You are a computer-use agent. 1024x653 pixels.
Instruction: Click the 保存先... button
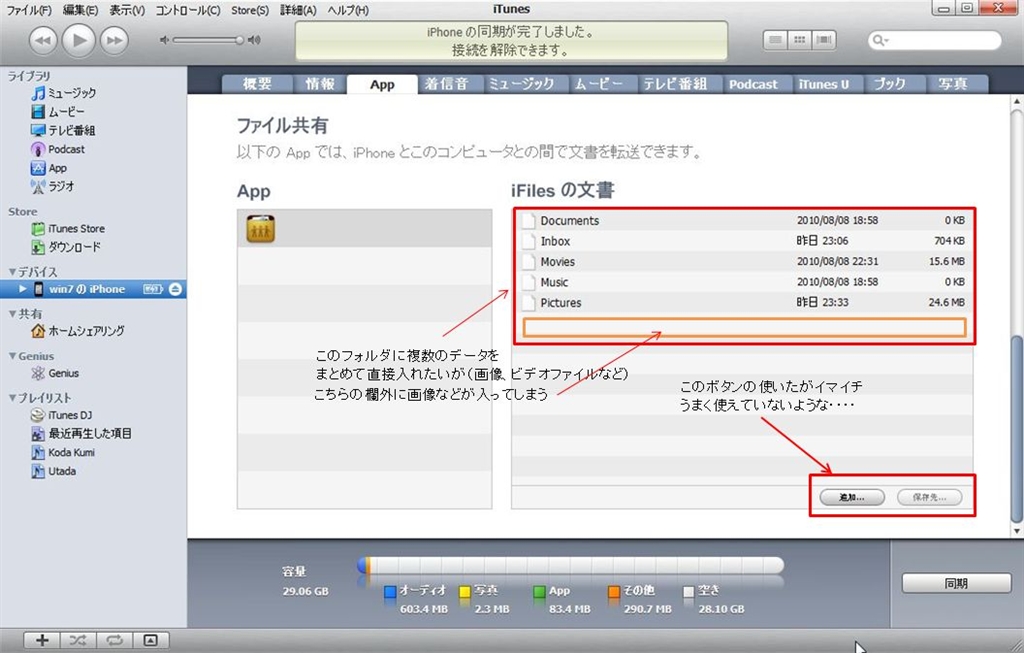(x=930, y=498)
